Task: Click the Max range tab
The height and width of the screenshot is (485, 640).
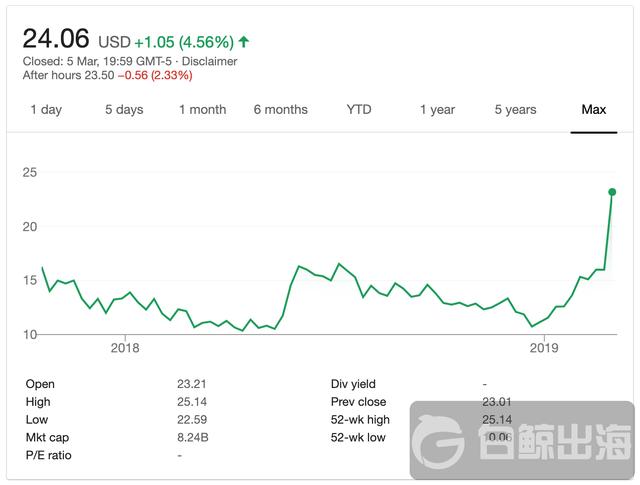Action: click(594, 110)
